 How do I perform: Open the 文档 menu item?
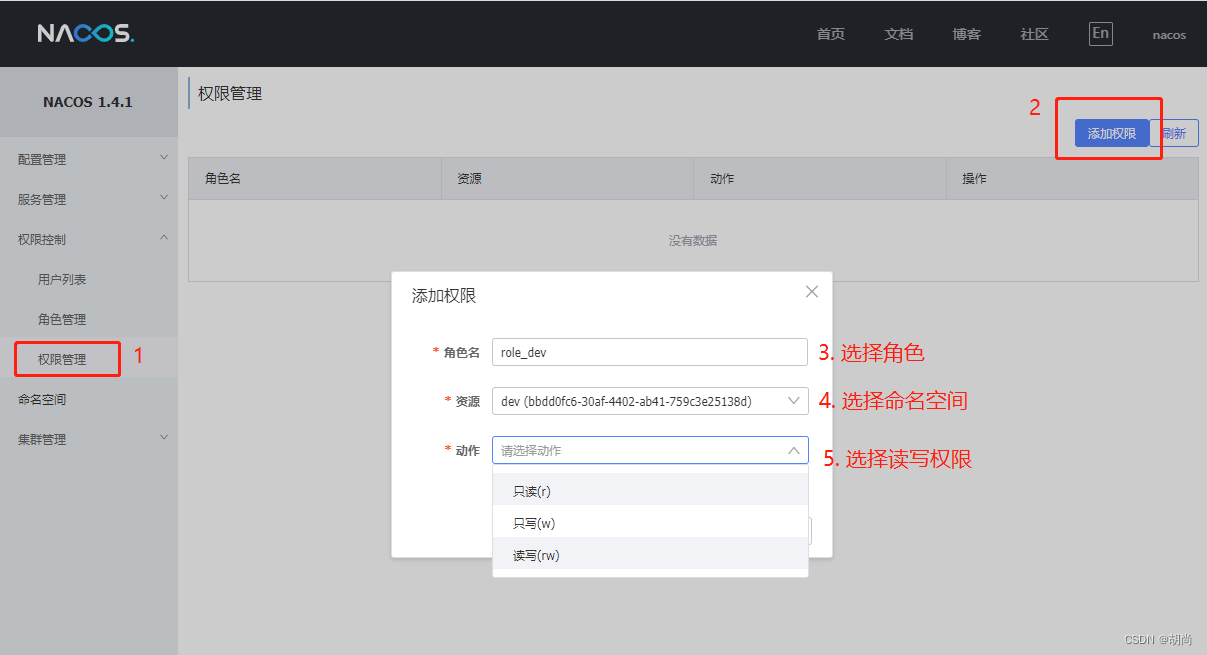coord(897,33)
